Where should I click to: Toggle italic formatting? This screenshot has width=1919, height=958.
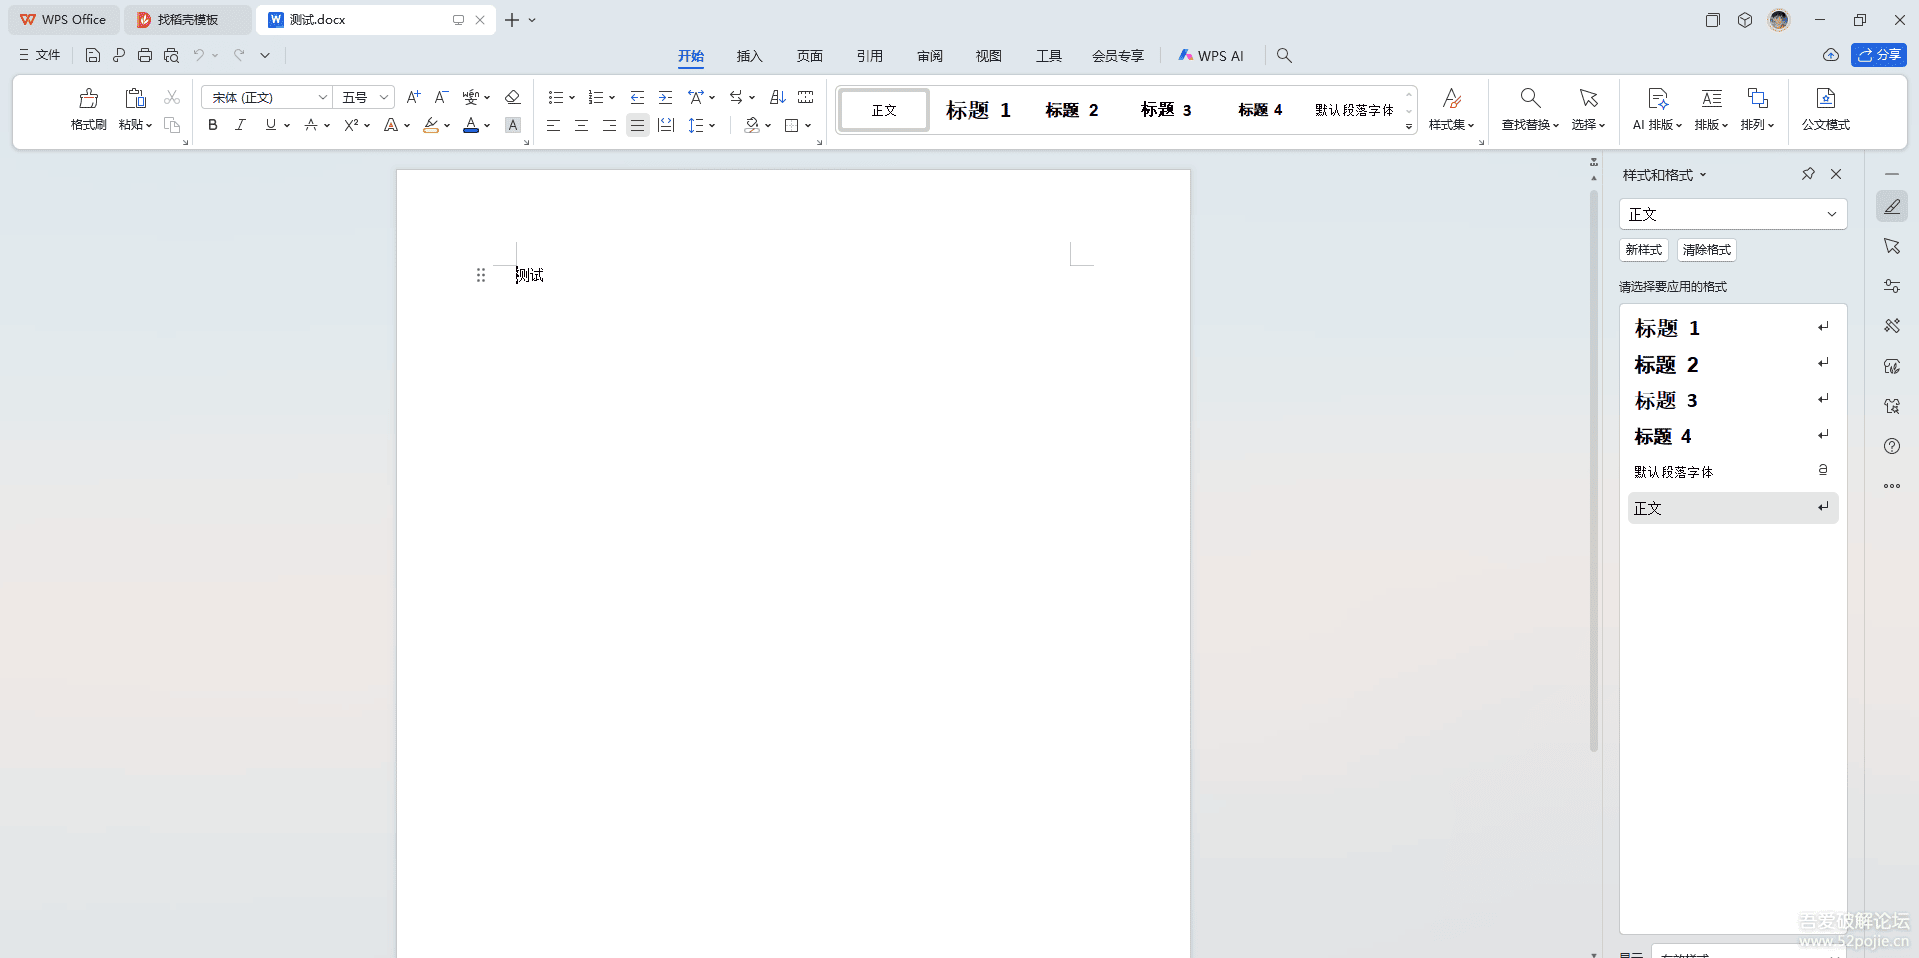[x=240, y=125]
